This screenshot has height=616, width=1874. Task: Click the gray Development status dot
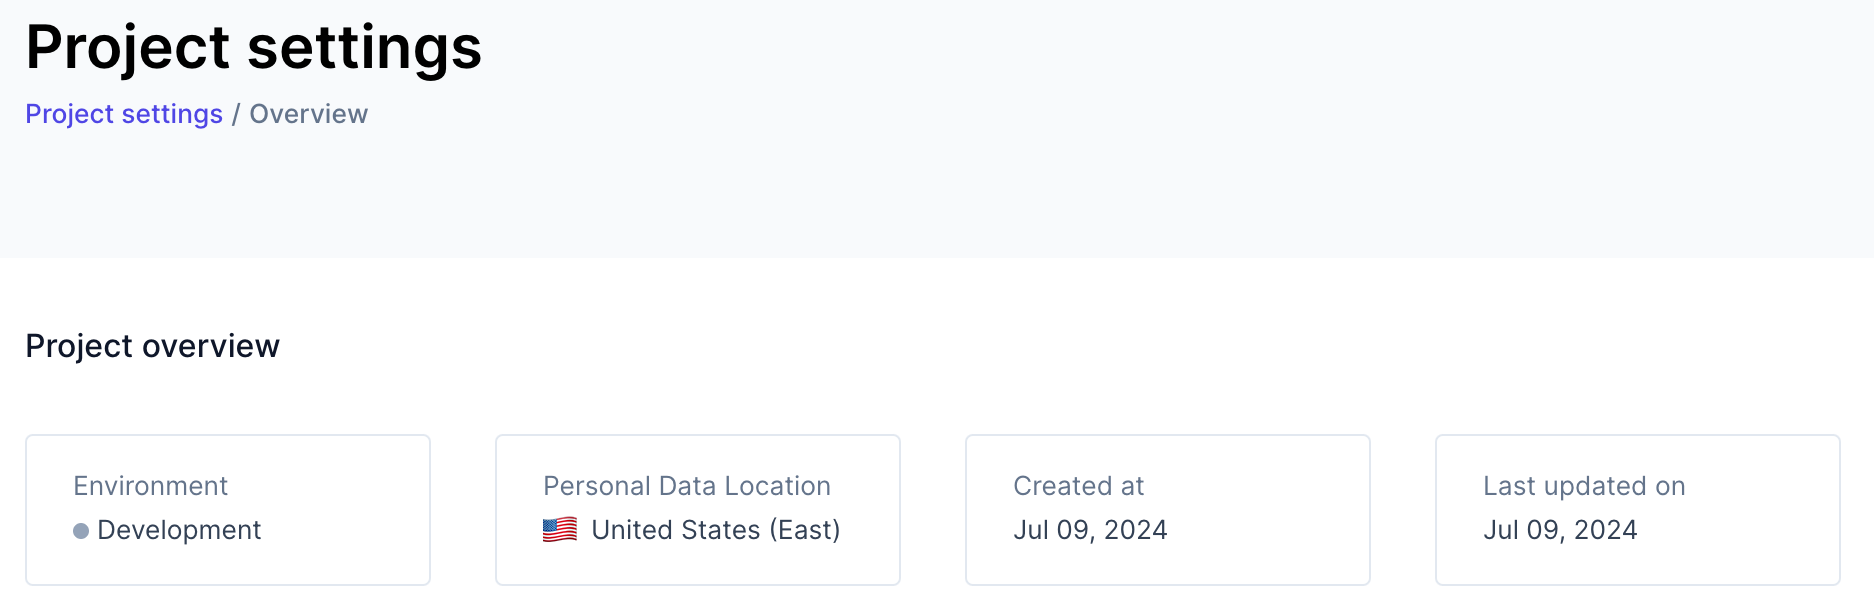(x=81, y=531)
